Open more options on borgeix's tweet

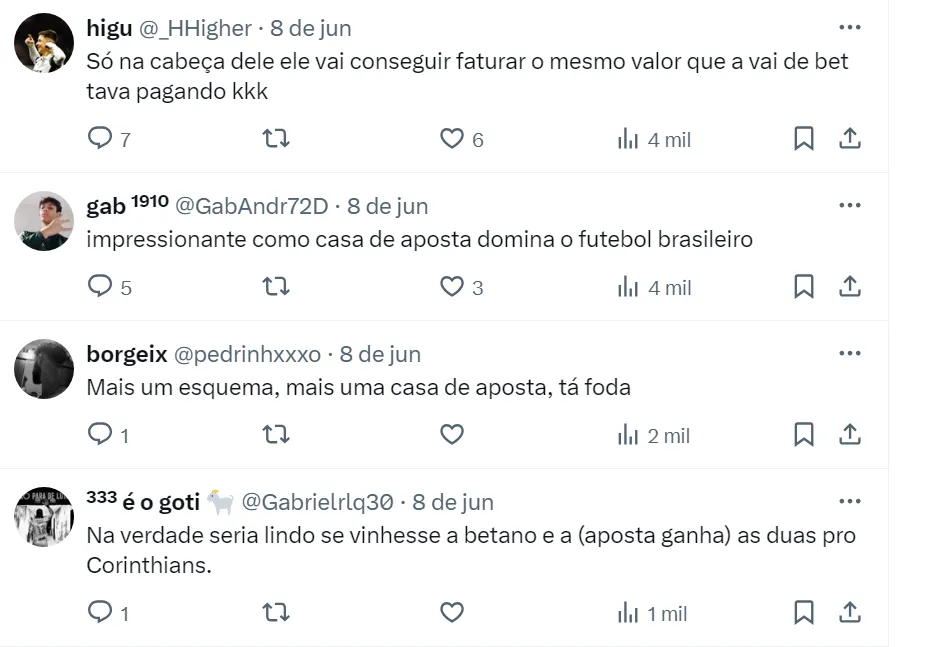tap(849, 354)
